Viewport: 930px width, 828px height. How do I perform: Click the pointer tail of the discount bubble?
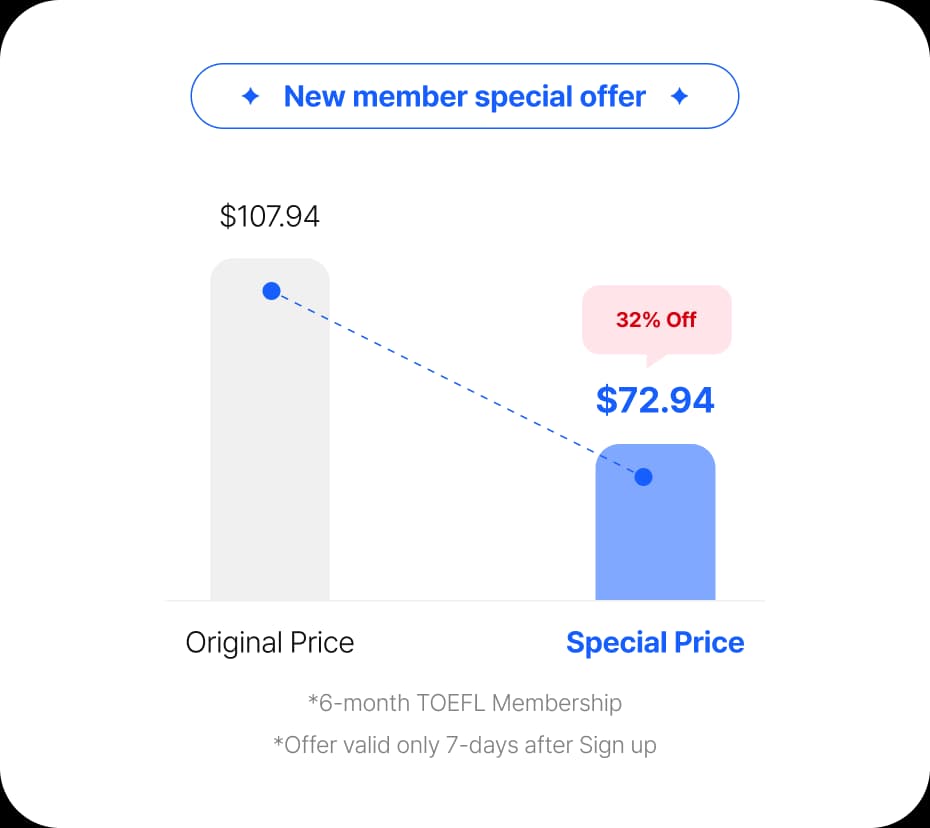pos(654,359)
